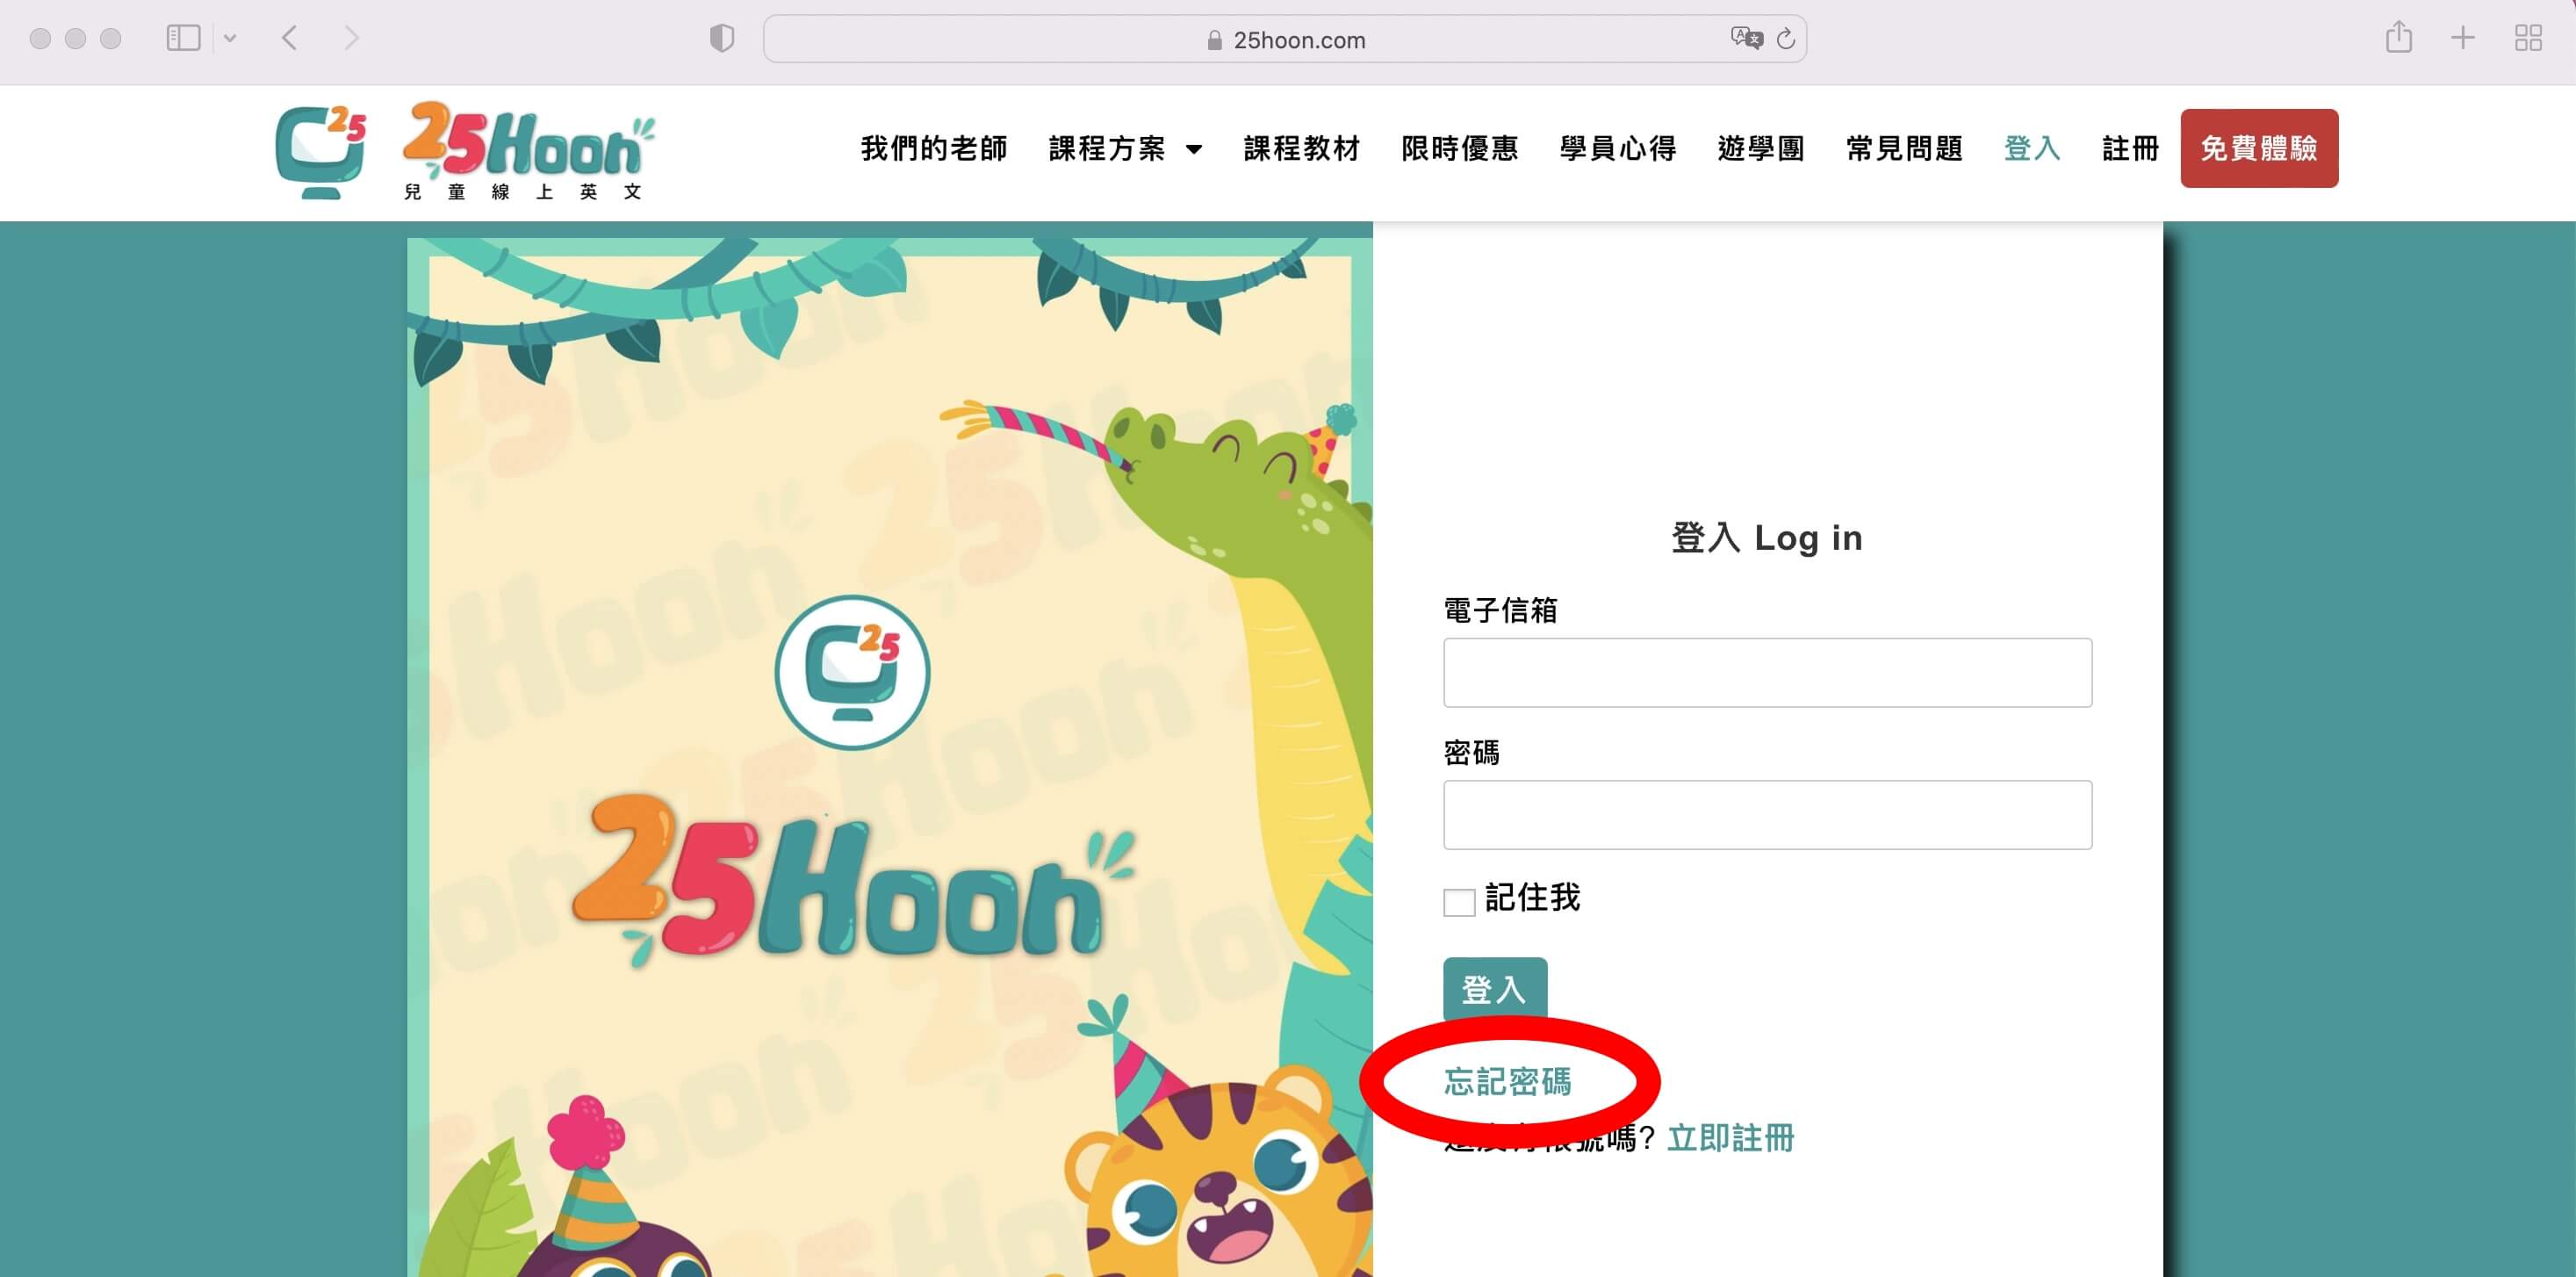Click the 25hoon.com address bar
Screen dimensions: 2576x1277
1284,39
